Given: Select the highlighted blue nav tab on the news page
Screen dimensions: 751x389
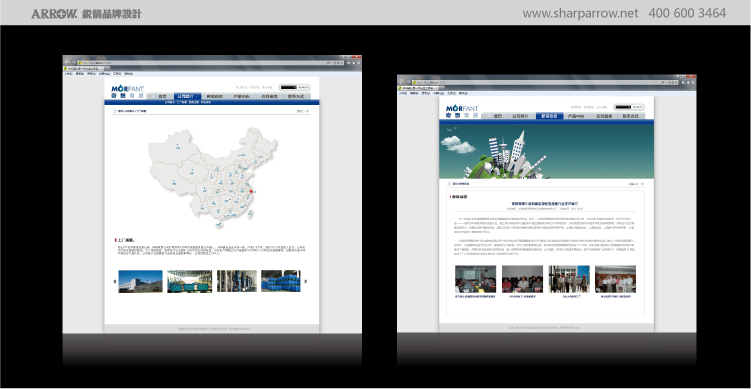Looking at the screenshot, I should [x=549, y=116].
